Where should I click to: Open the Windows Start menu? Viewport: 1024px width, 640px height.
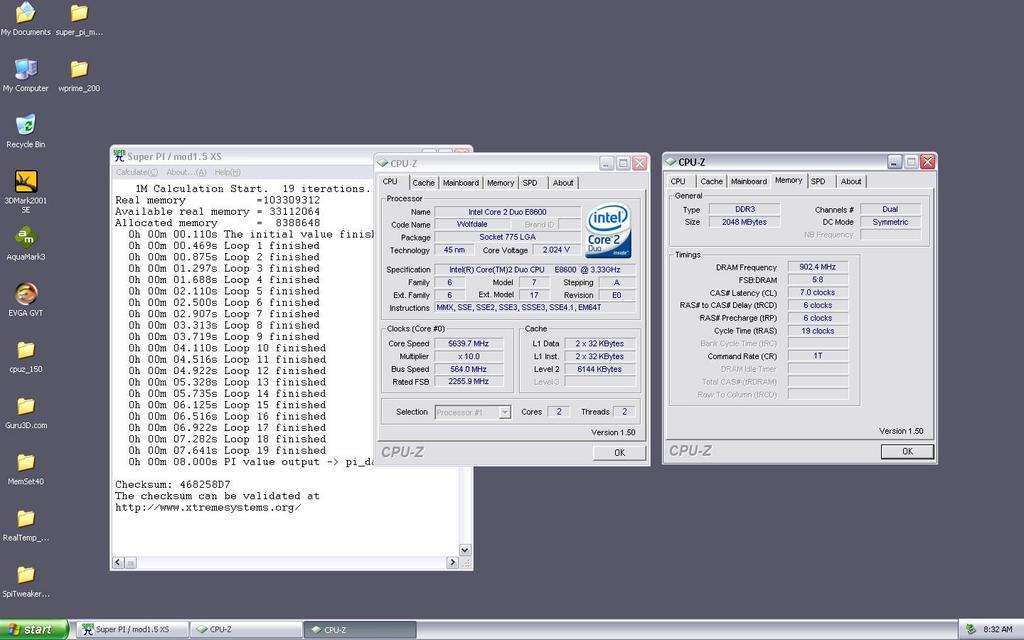tap(34, 630)
